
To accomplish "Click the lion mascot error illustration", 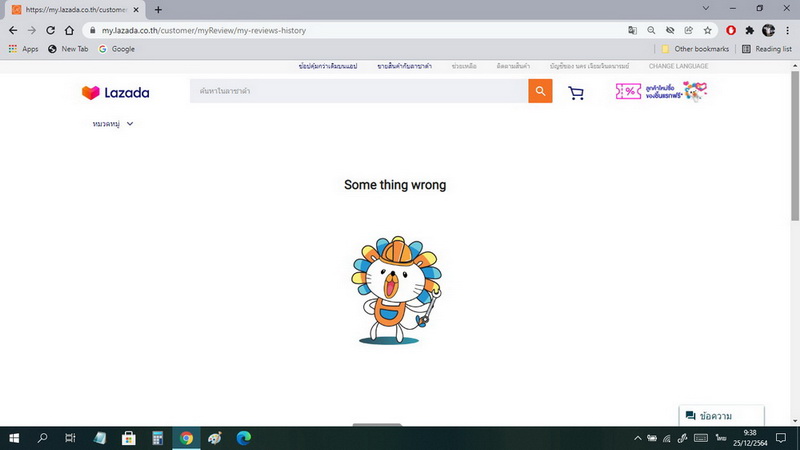I will coord(396,290).
